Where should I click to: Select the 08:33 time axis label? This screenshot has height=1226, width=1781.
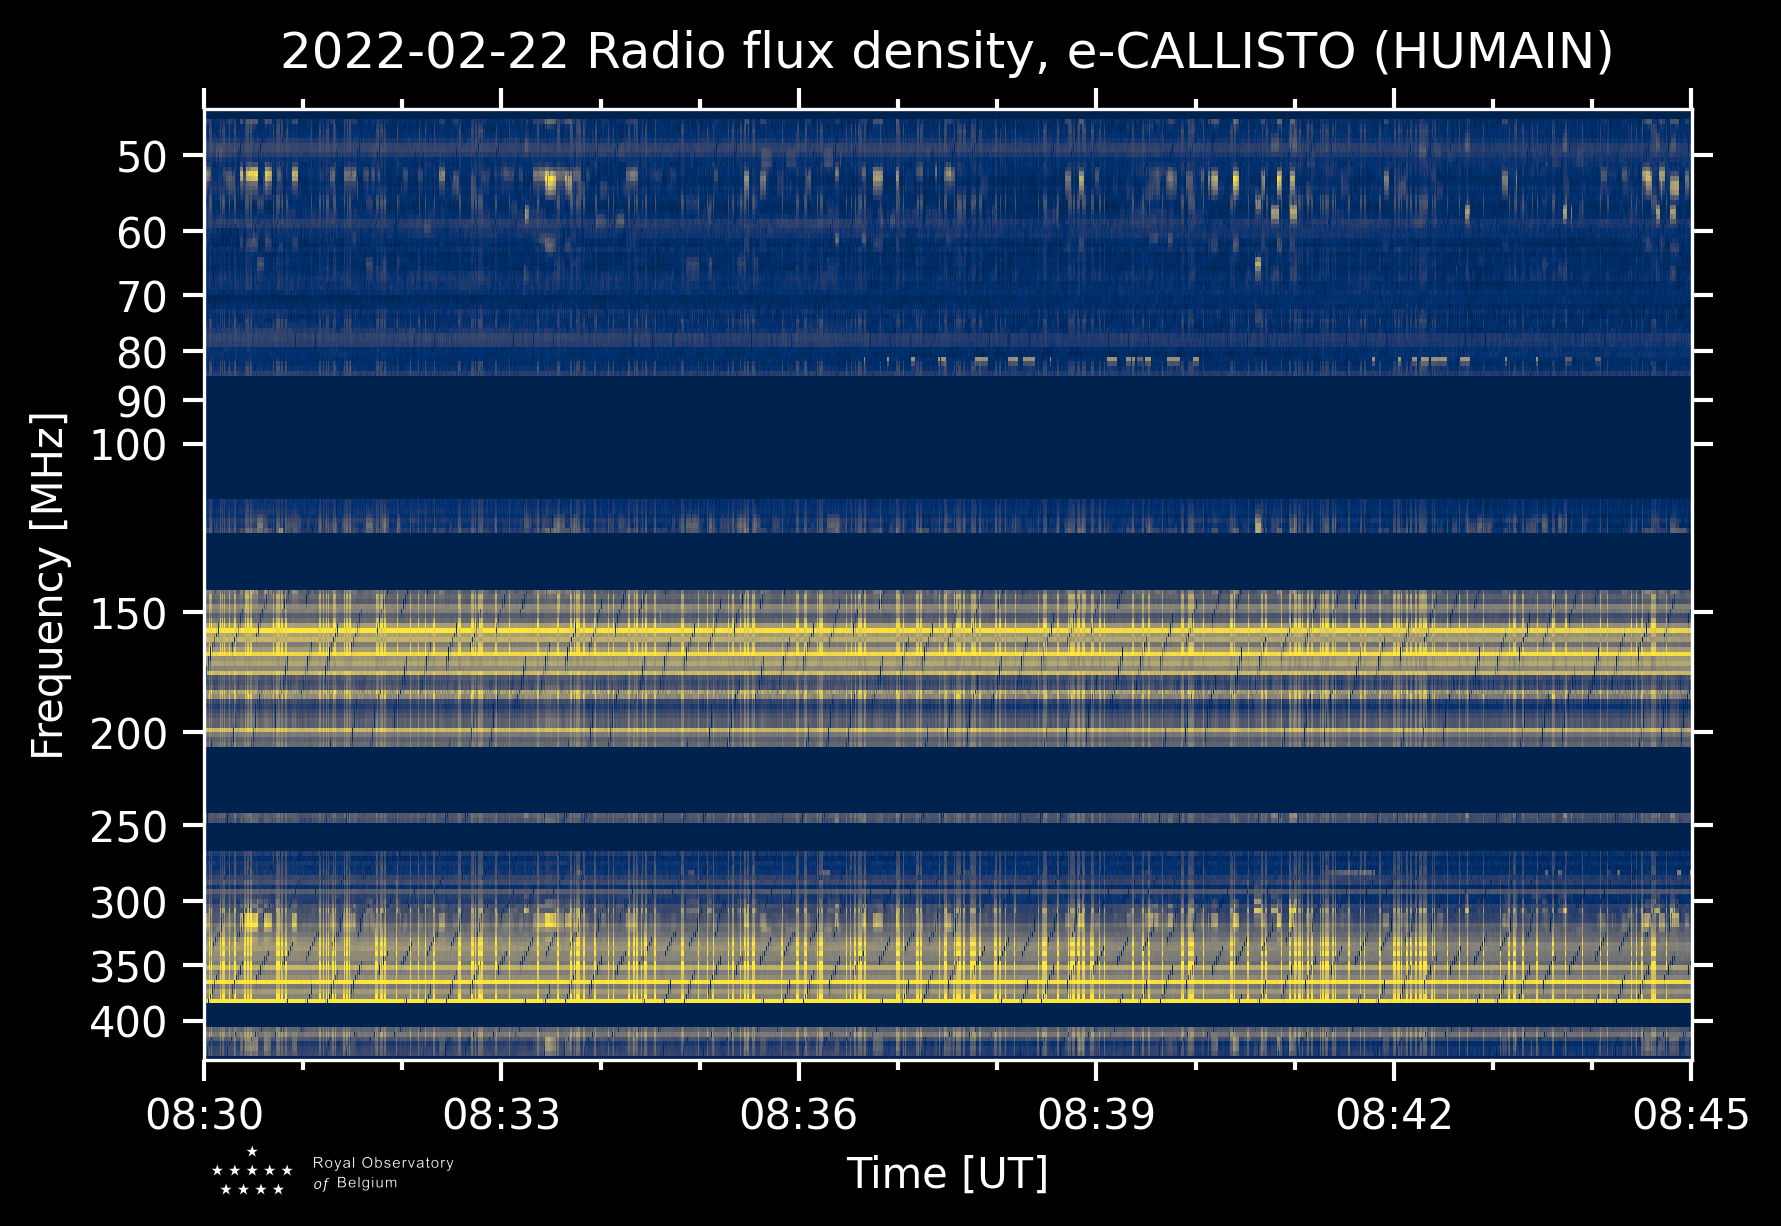click(x=501, y=1114)
